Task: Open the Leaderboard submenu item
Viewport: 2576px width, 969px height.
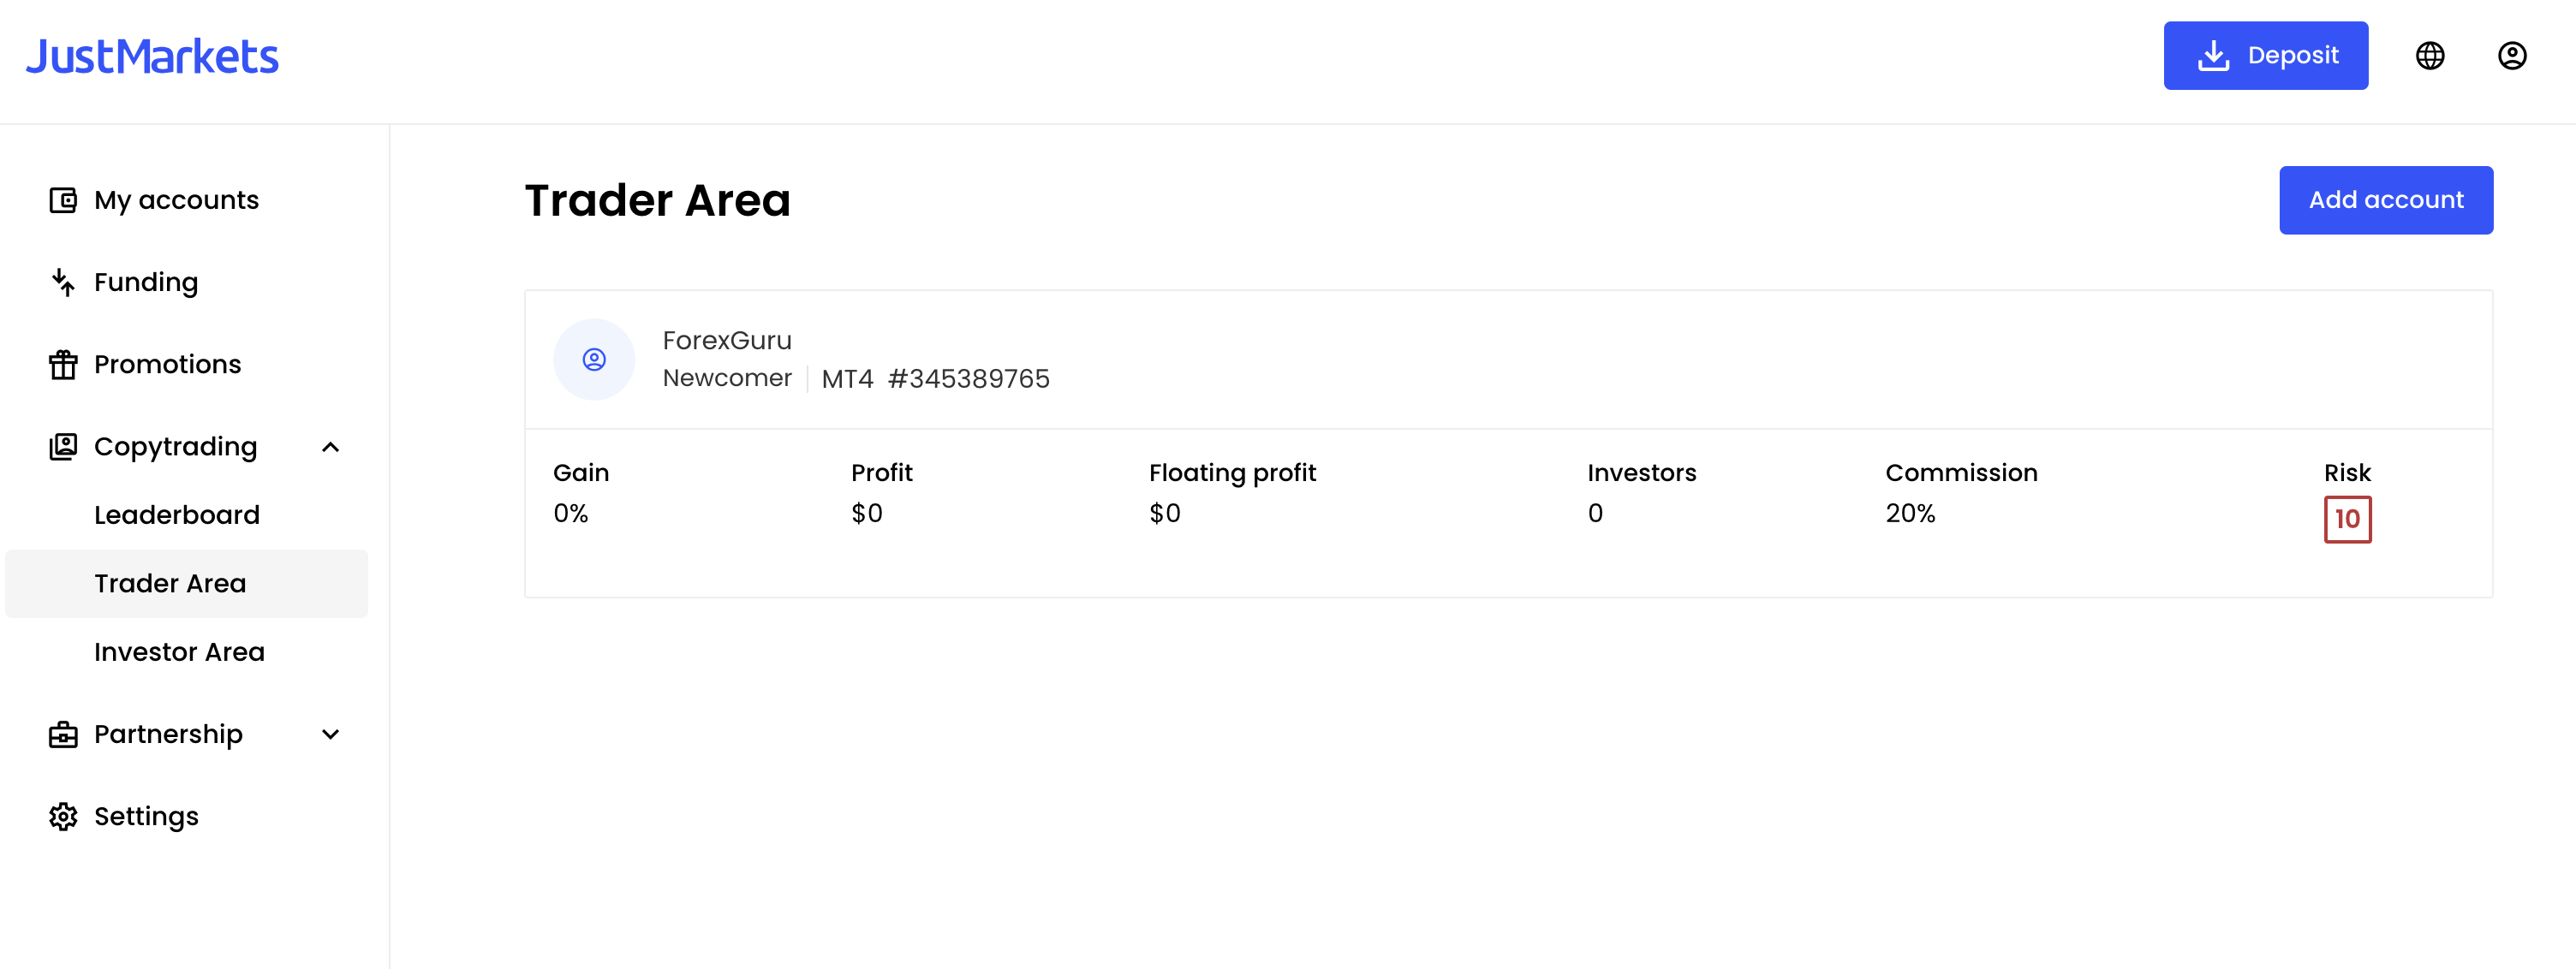Action: coord(177,515)
